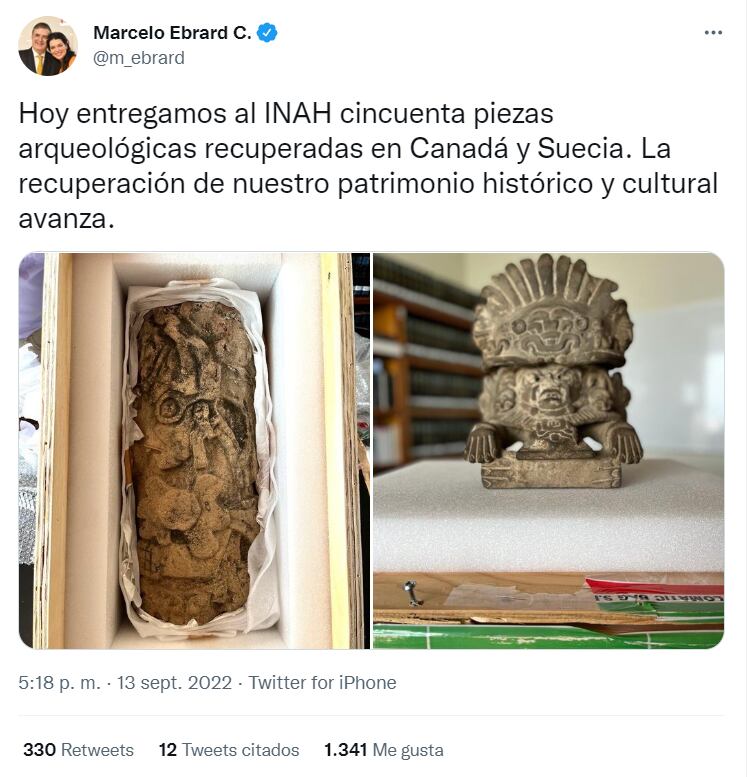Open Marcelo Ebrard's profile picture
748x777 pixels.
point(48,46)
